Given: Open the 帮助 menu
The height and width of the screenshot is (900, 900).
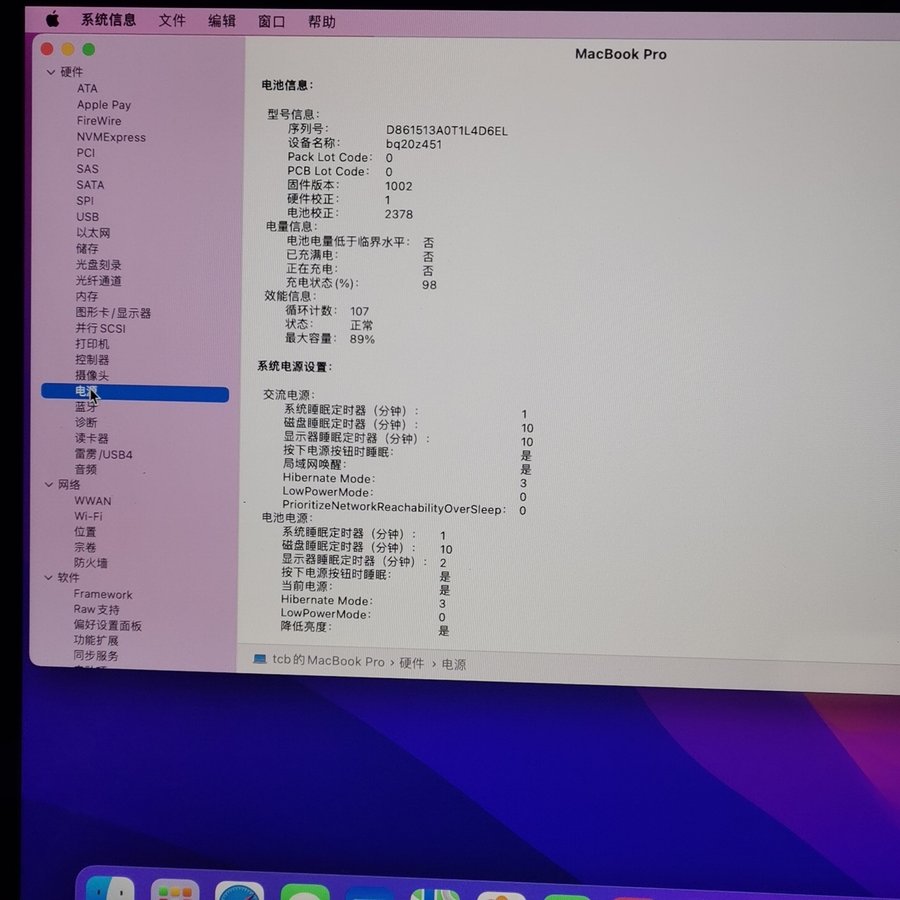Looking at the screenshot, I should click(x=321, y=22).
